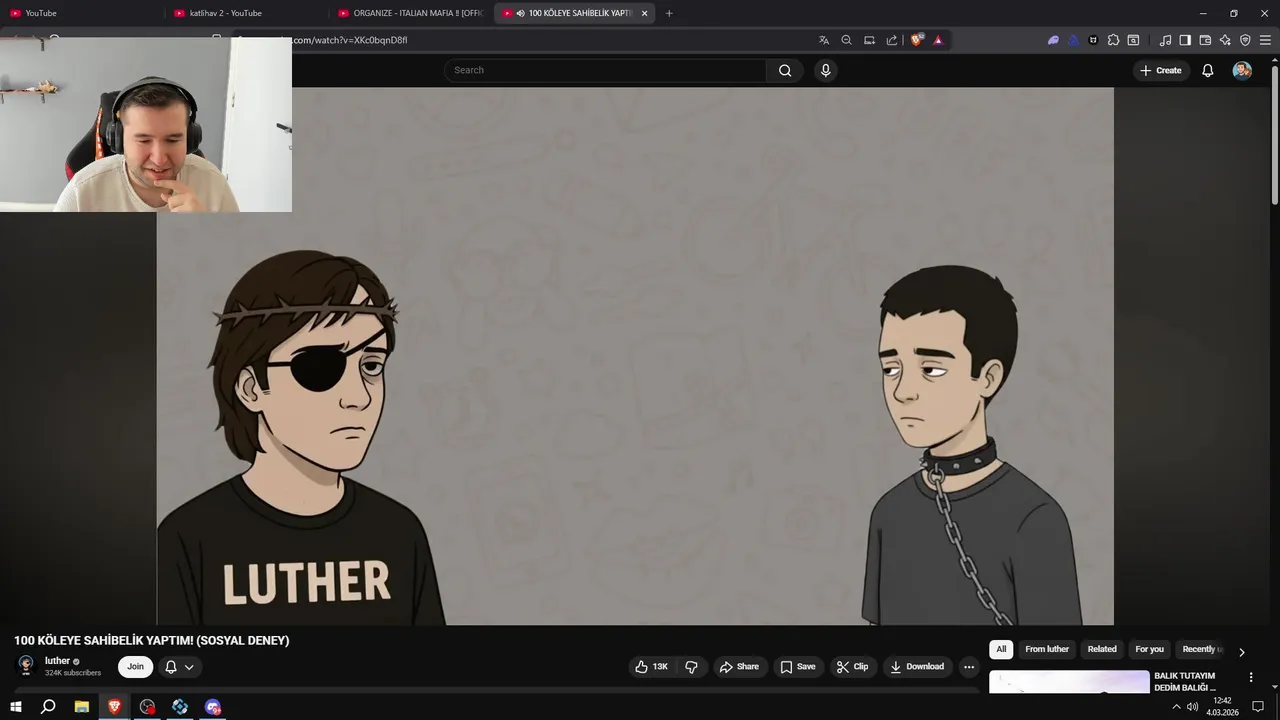Click the page vertical scrollbar
The image size is (1280, 720).
point(1274,135)
